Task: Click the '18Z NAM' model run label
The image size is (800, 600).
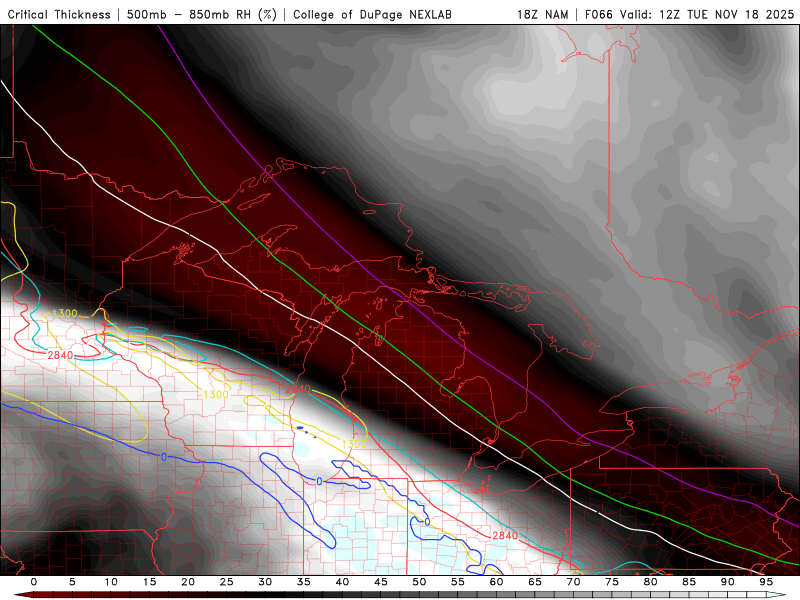Action: click(543, 15)
